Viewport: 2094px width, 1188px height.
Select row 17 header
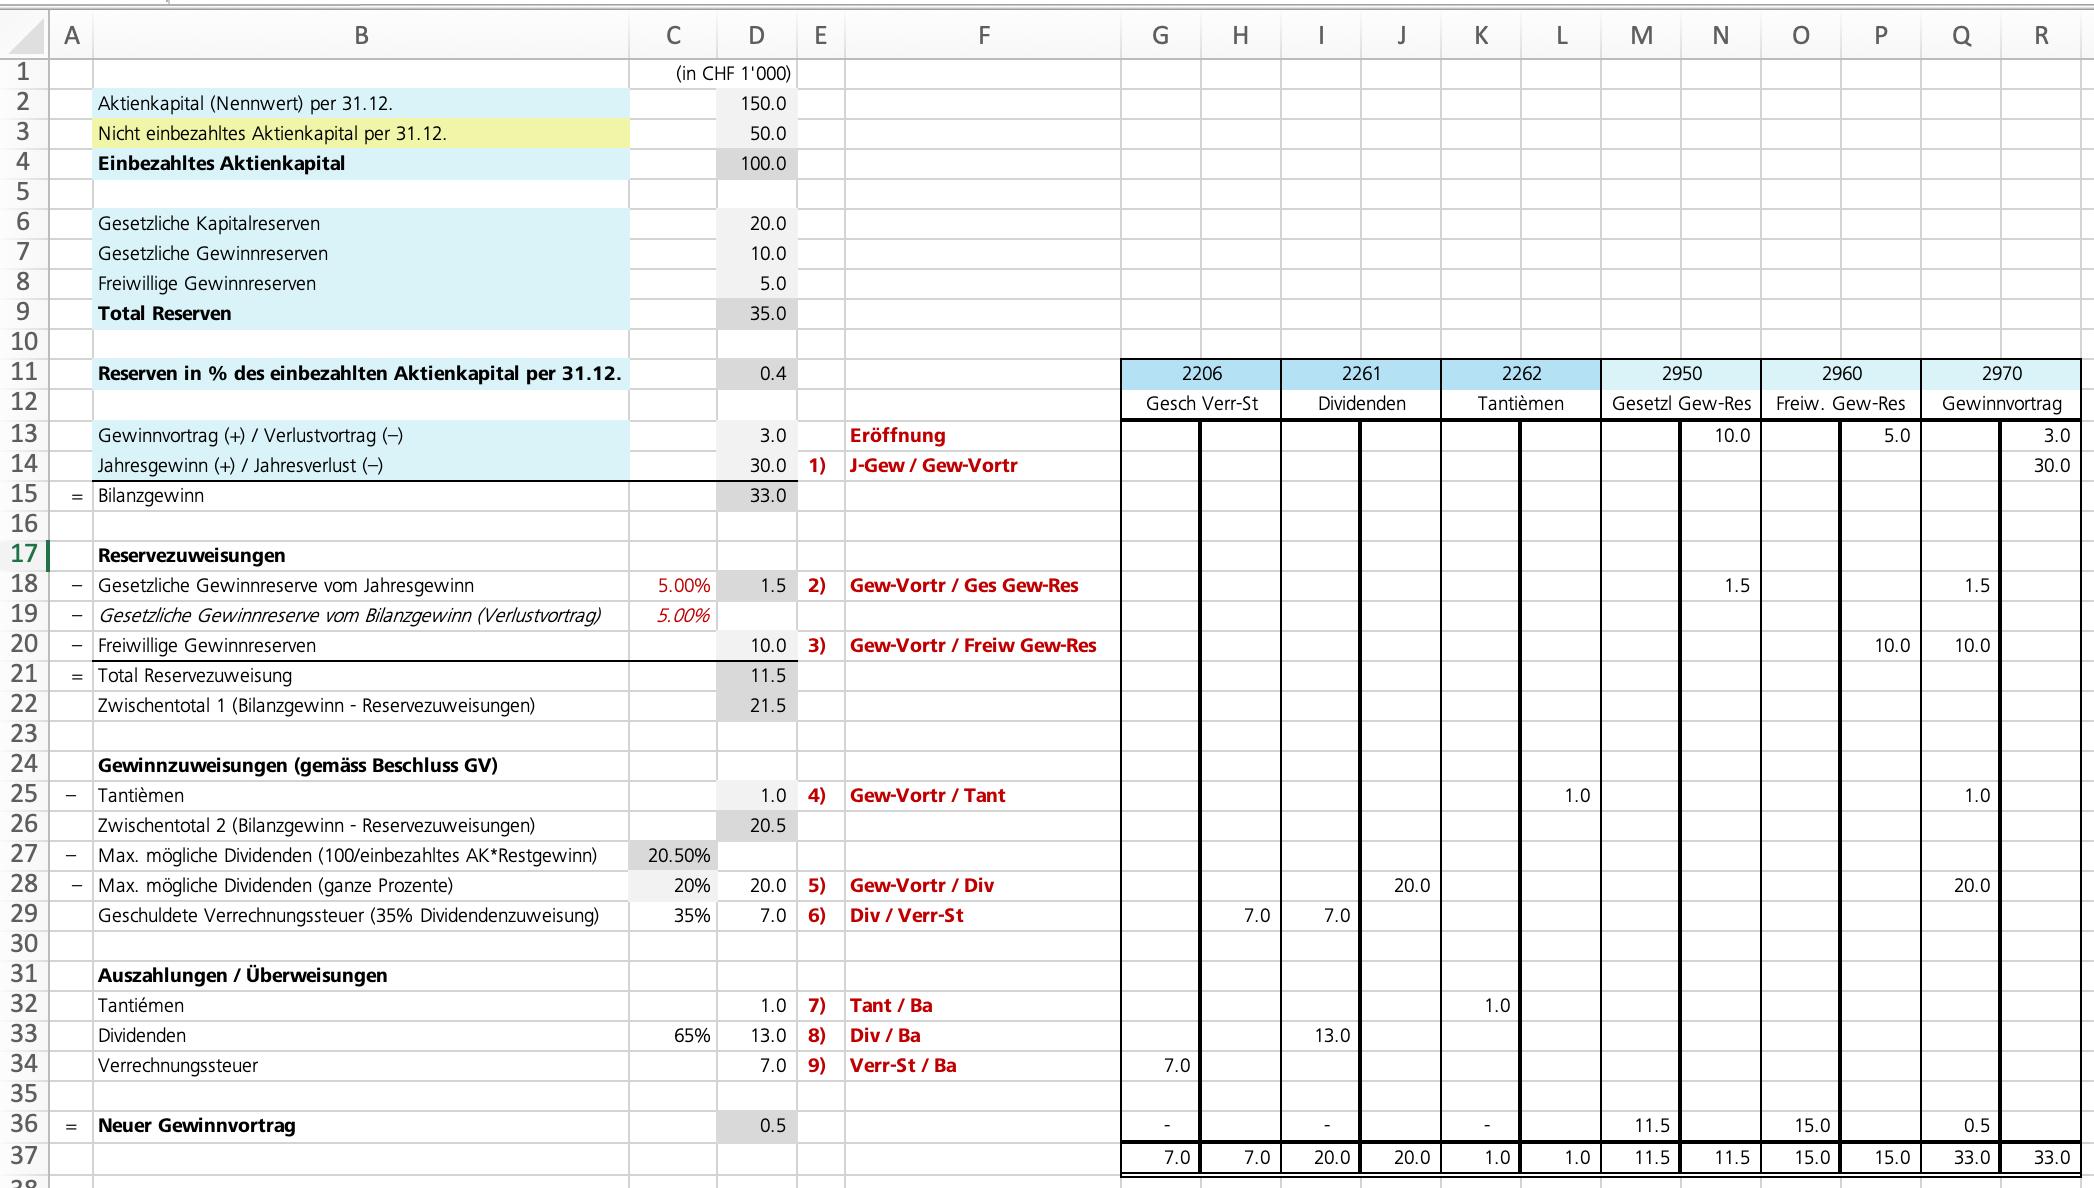click(24, 554)
